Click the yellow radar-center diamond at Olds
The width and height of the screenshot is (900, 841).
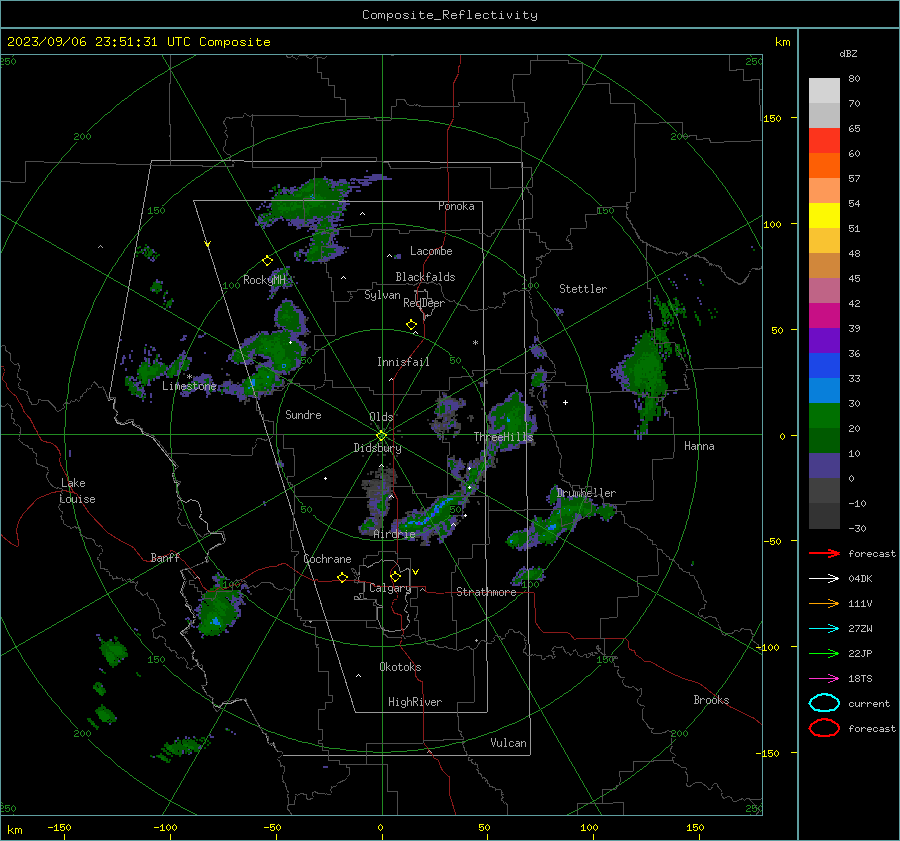point(381,436)
